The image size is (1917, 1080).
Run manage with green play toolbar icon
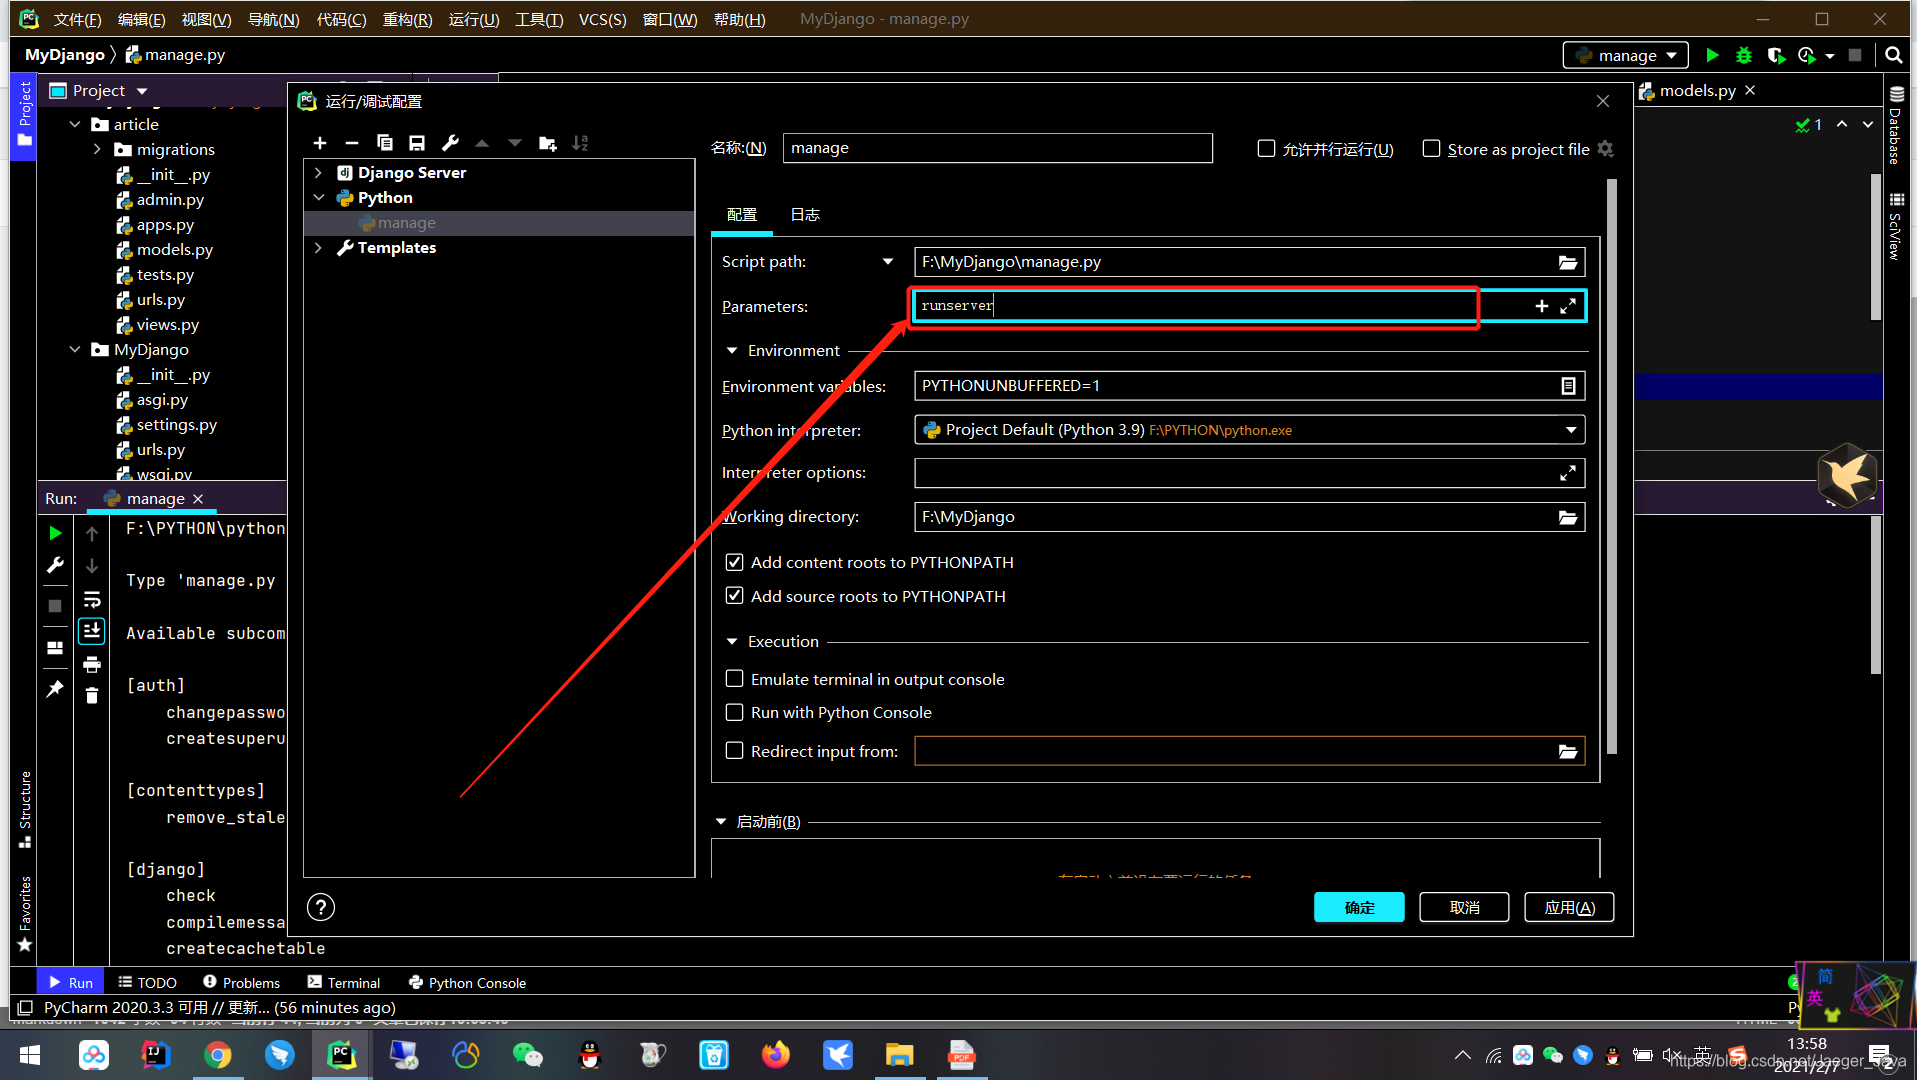[1712, 55]
